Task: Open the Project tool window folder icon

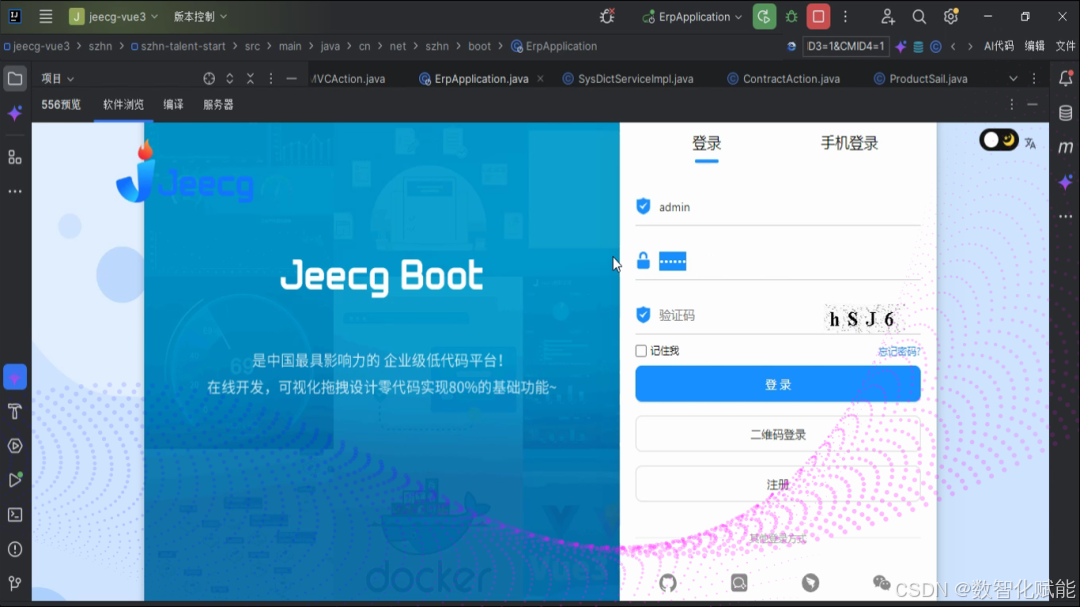Action: 14,79
